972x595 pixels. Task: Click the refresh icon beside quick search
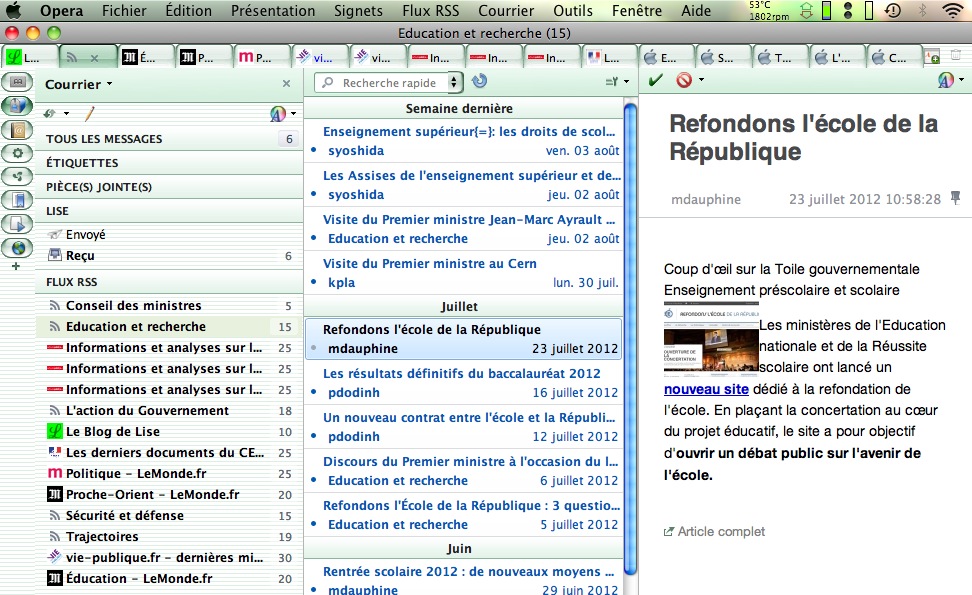(x=479, y=82)
